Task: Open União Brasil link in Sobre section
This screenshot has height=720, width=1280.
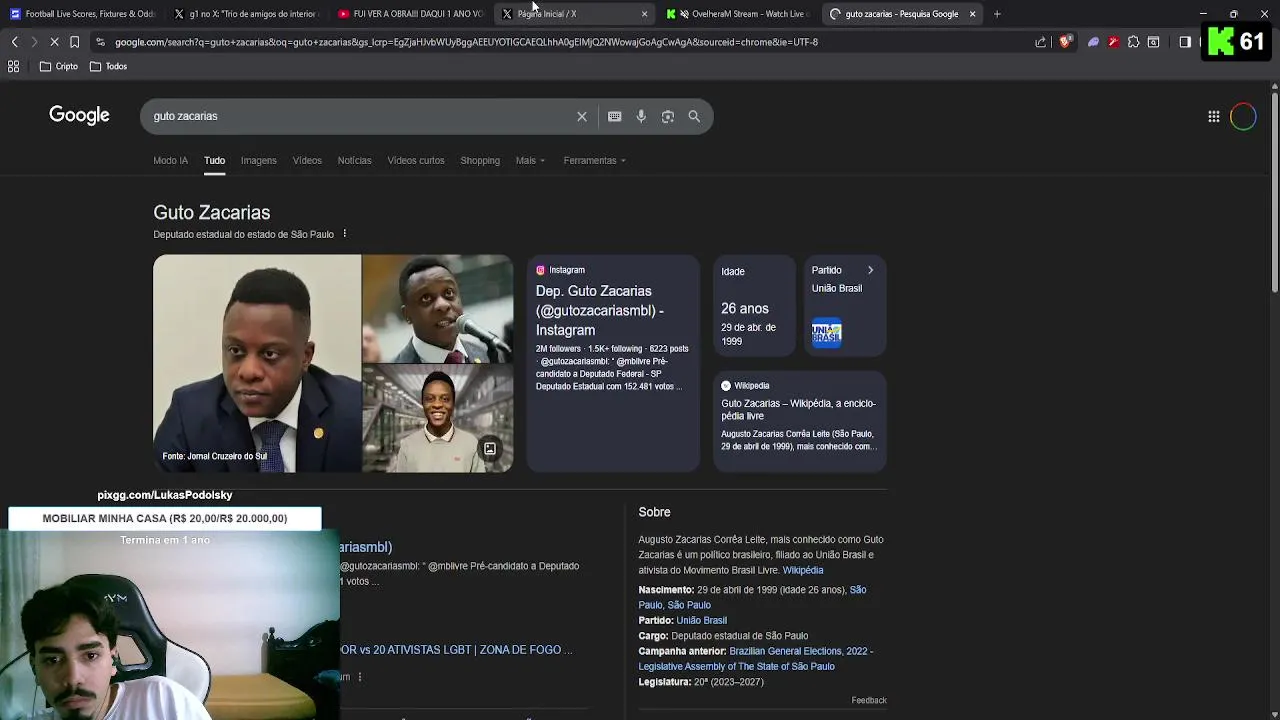Action: click(701, 620)
